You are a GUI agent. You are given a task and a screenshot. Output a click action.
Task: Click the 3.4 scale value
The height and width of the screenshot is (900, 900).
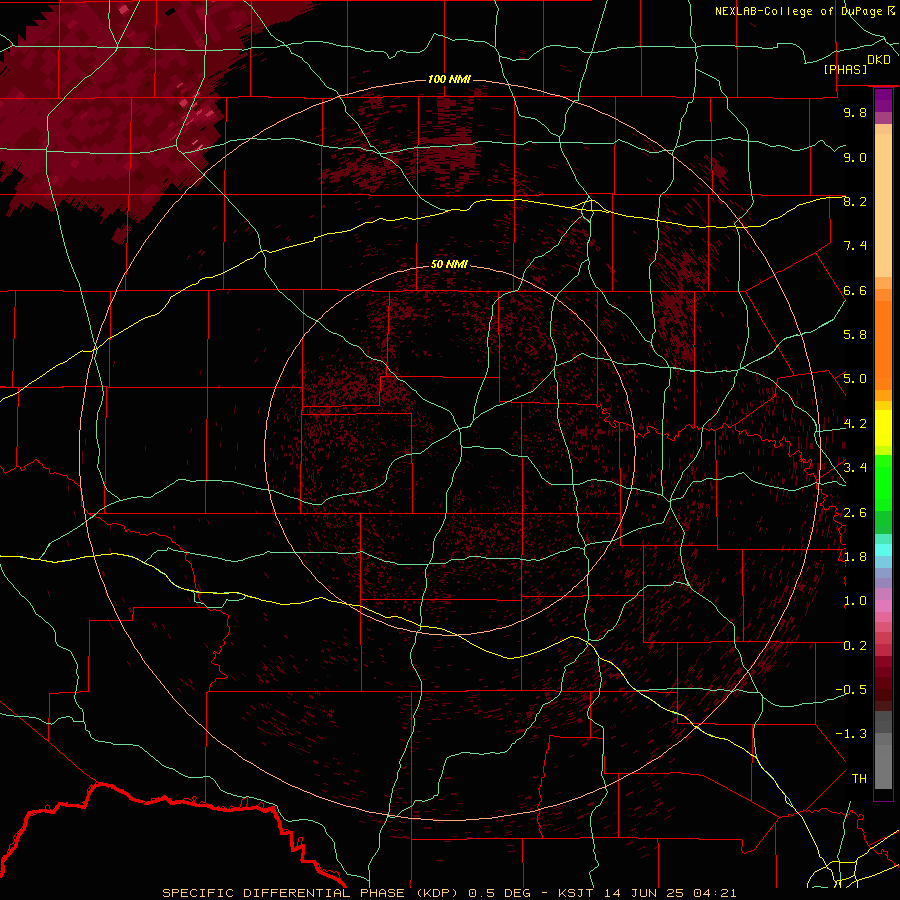click(x=855, y=468)
